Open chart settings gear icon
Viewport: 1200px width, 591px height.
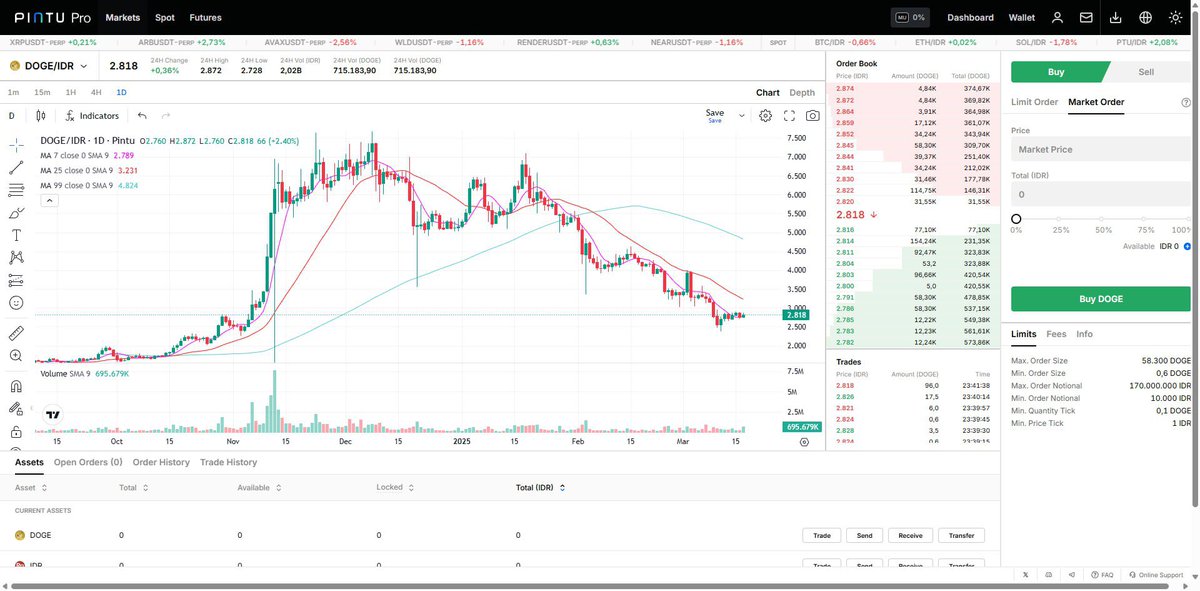[765, 116]
